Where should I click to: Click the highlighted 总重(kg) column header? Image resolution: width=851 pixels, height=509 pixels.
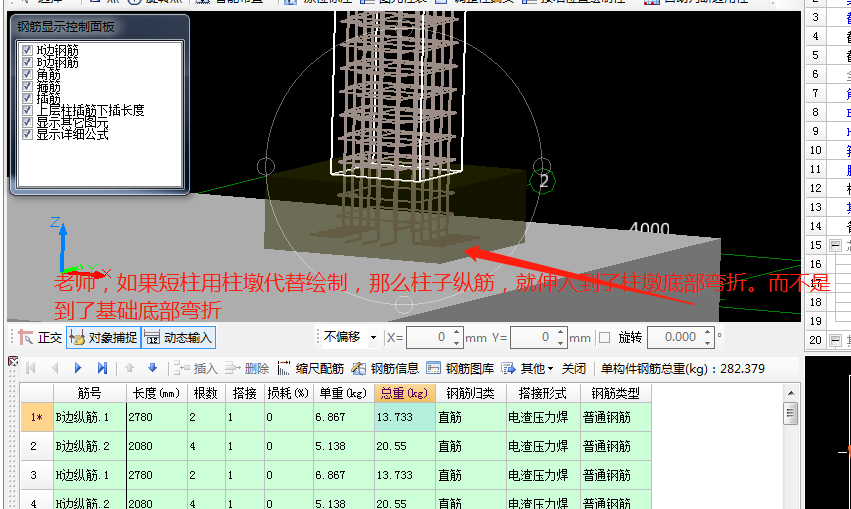point(405,393)
